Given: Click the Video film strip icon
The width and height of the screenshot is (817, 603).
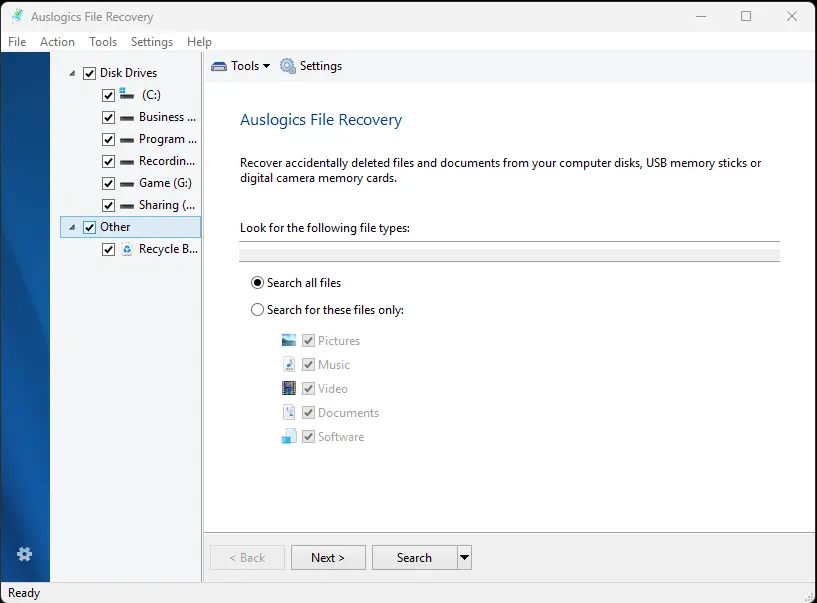Looking at the screenshot, I should (289, 388).
